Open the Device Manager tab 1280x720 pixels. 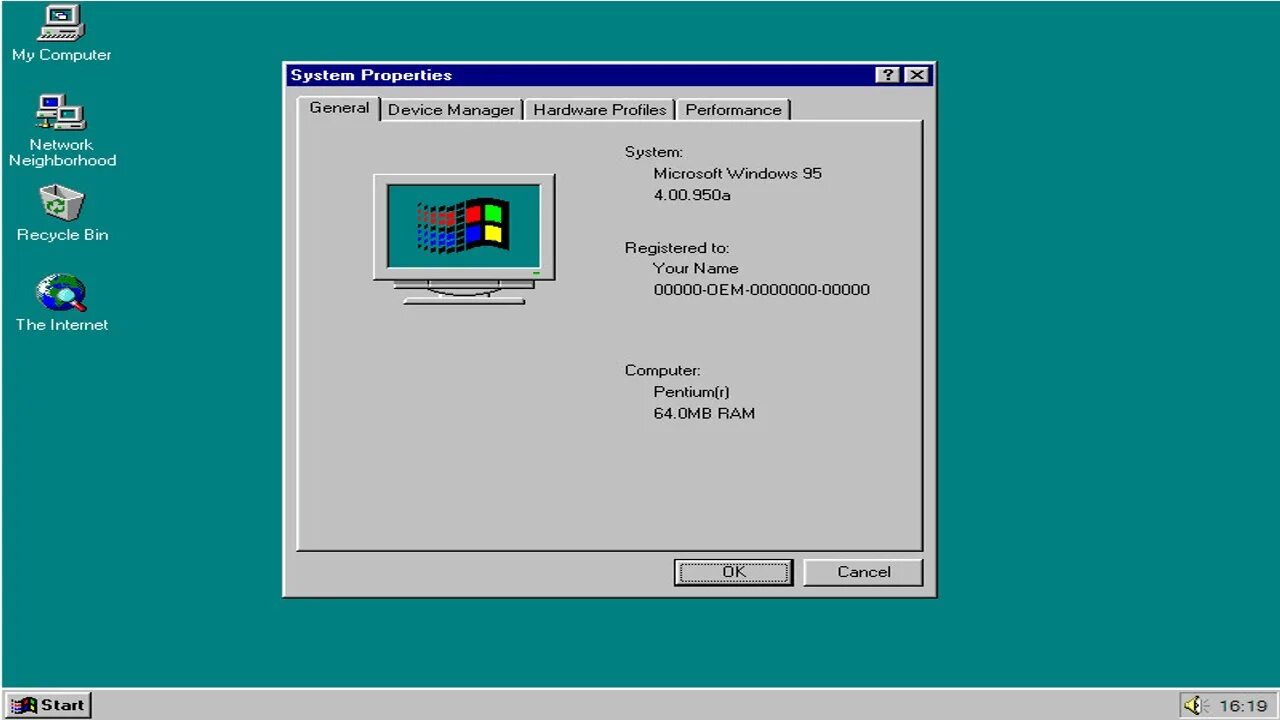(x=451, y=110)
